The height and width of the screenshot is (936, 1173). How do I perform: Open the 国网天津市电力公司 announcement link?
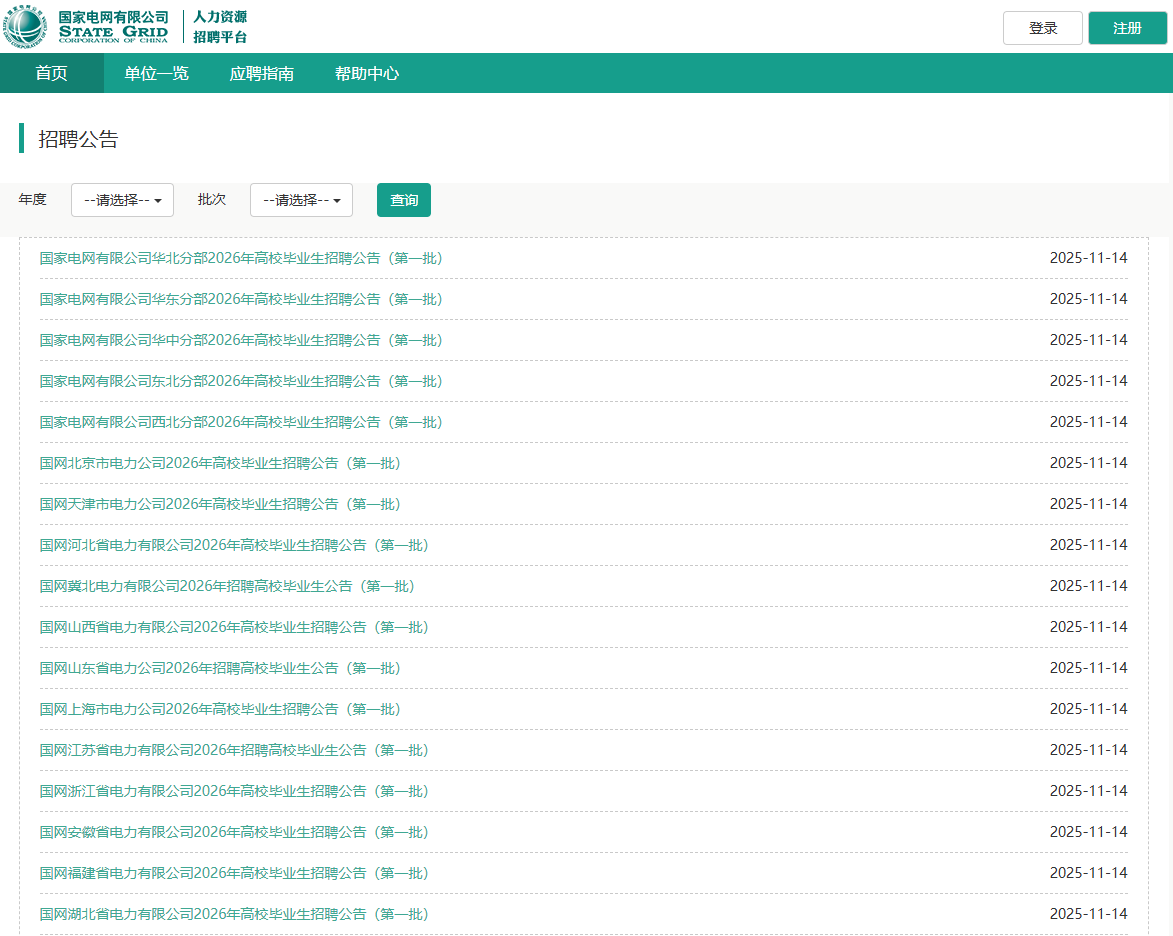[x=220, y=504]
